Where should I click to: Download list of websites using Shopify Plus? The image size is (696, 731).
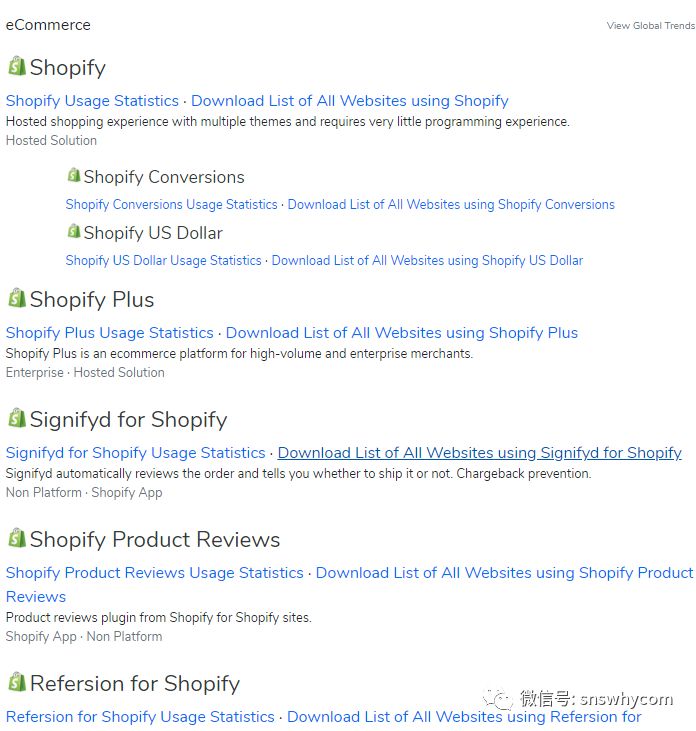tap(401, 333)
